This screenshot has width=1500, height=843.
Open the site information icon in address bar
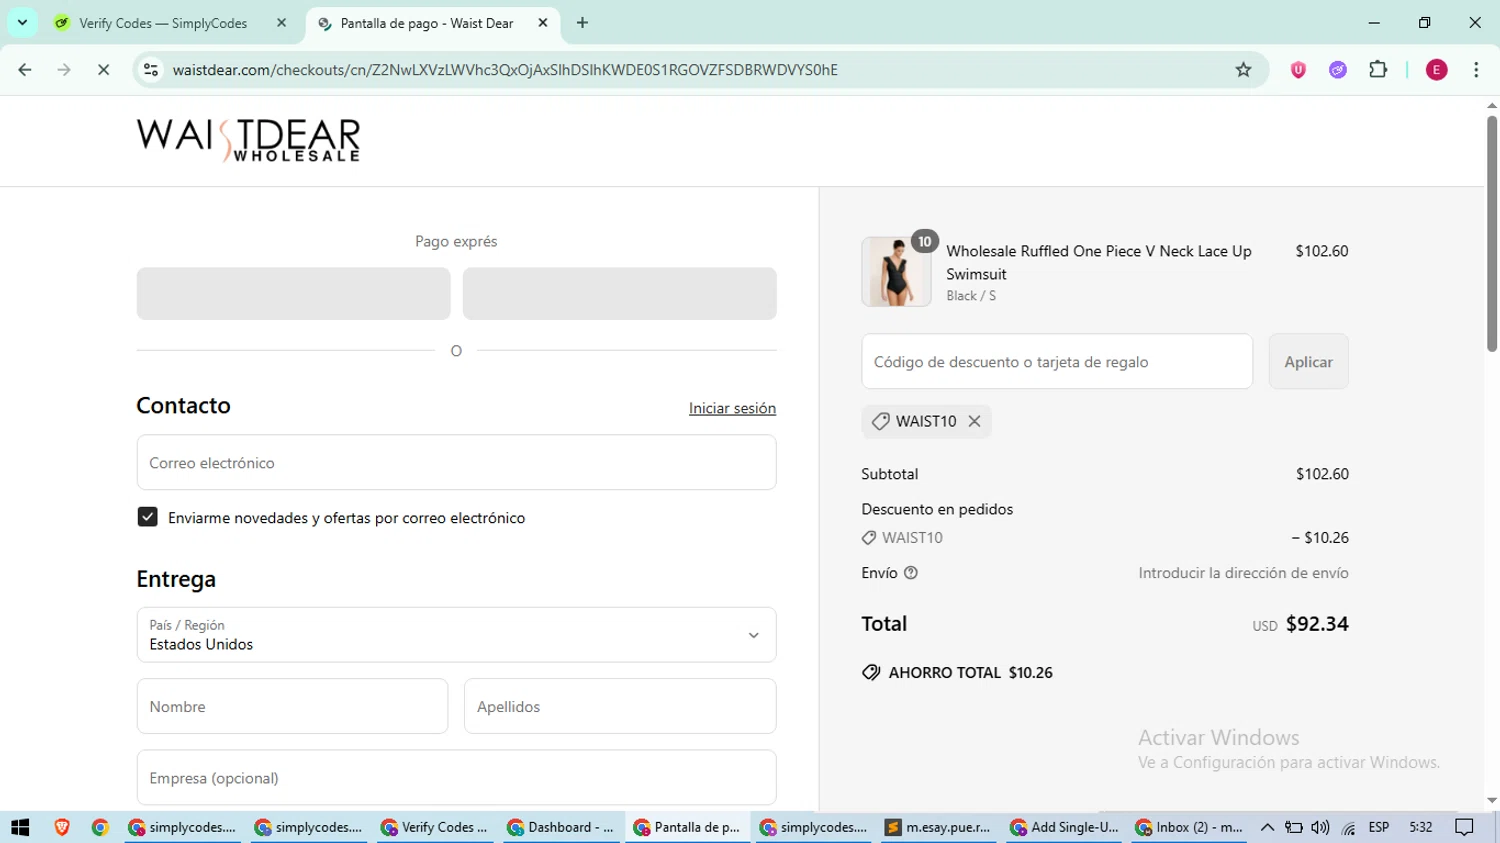point(151,70)
